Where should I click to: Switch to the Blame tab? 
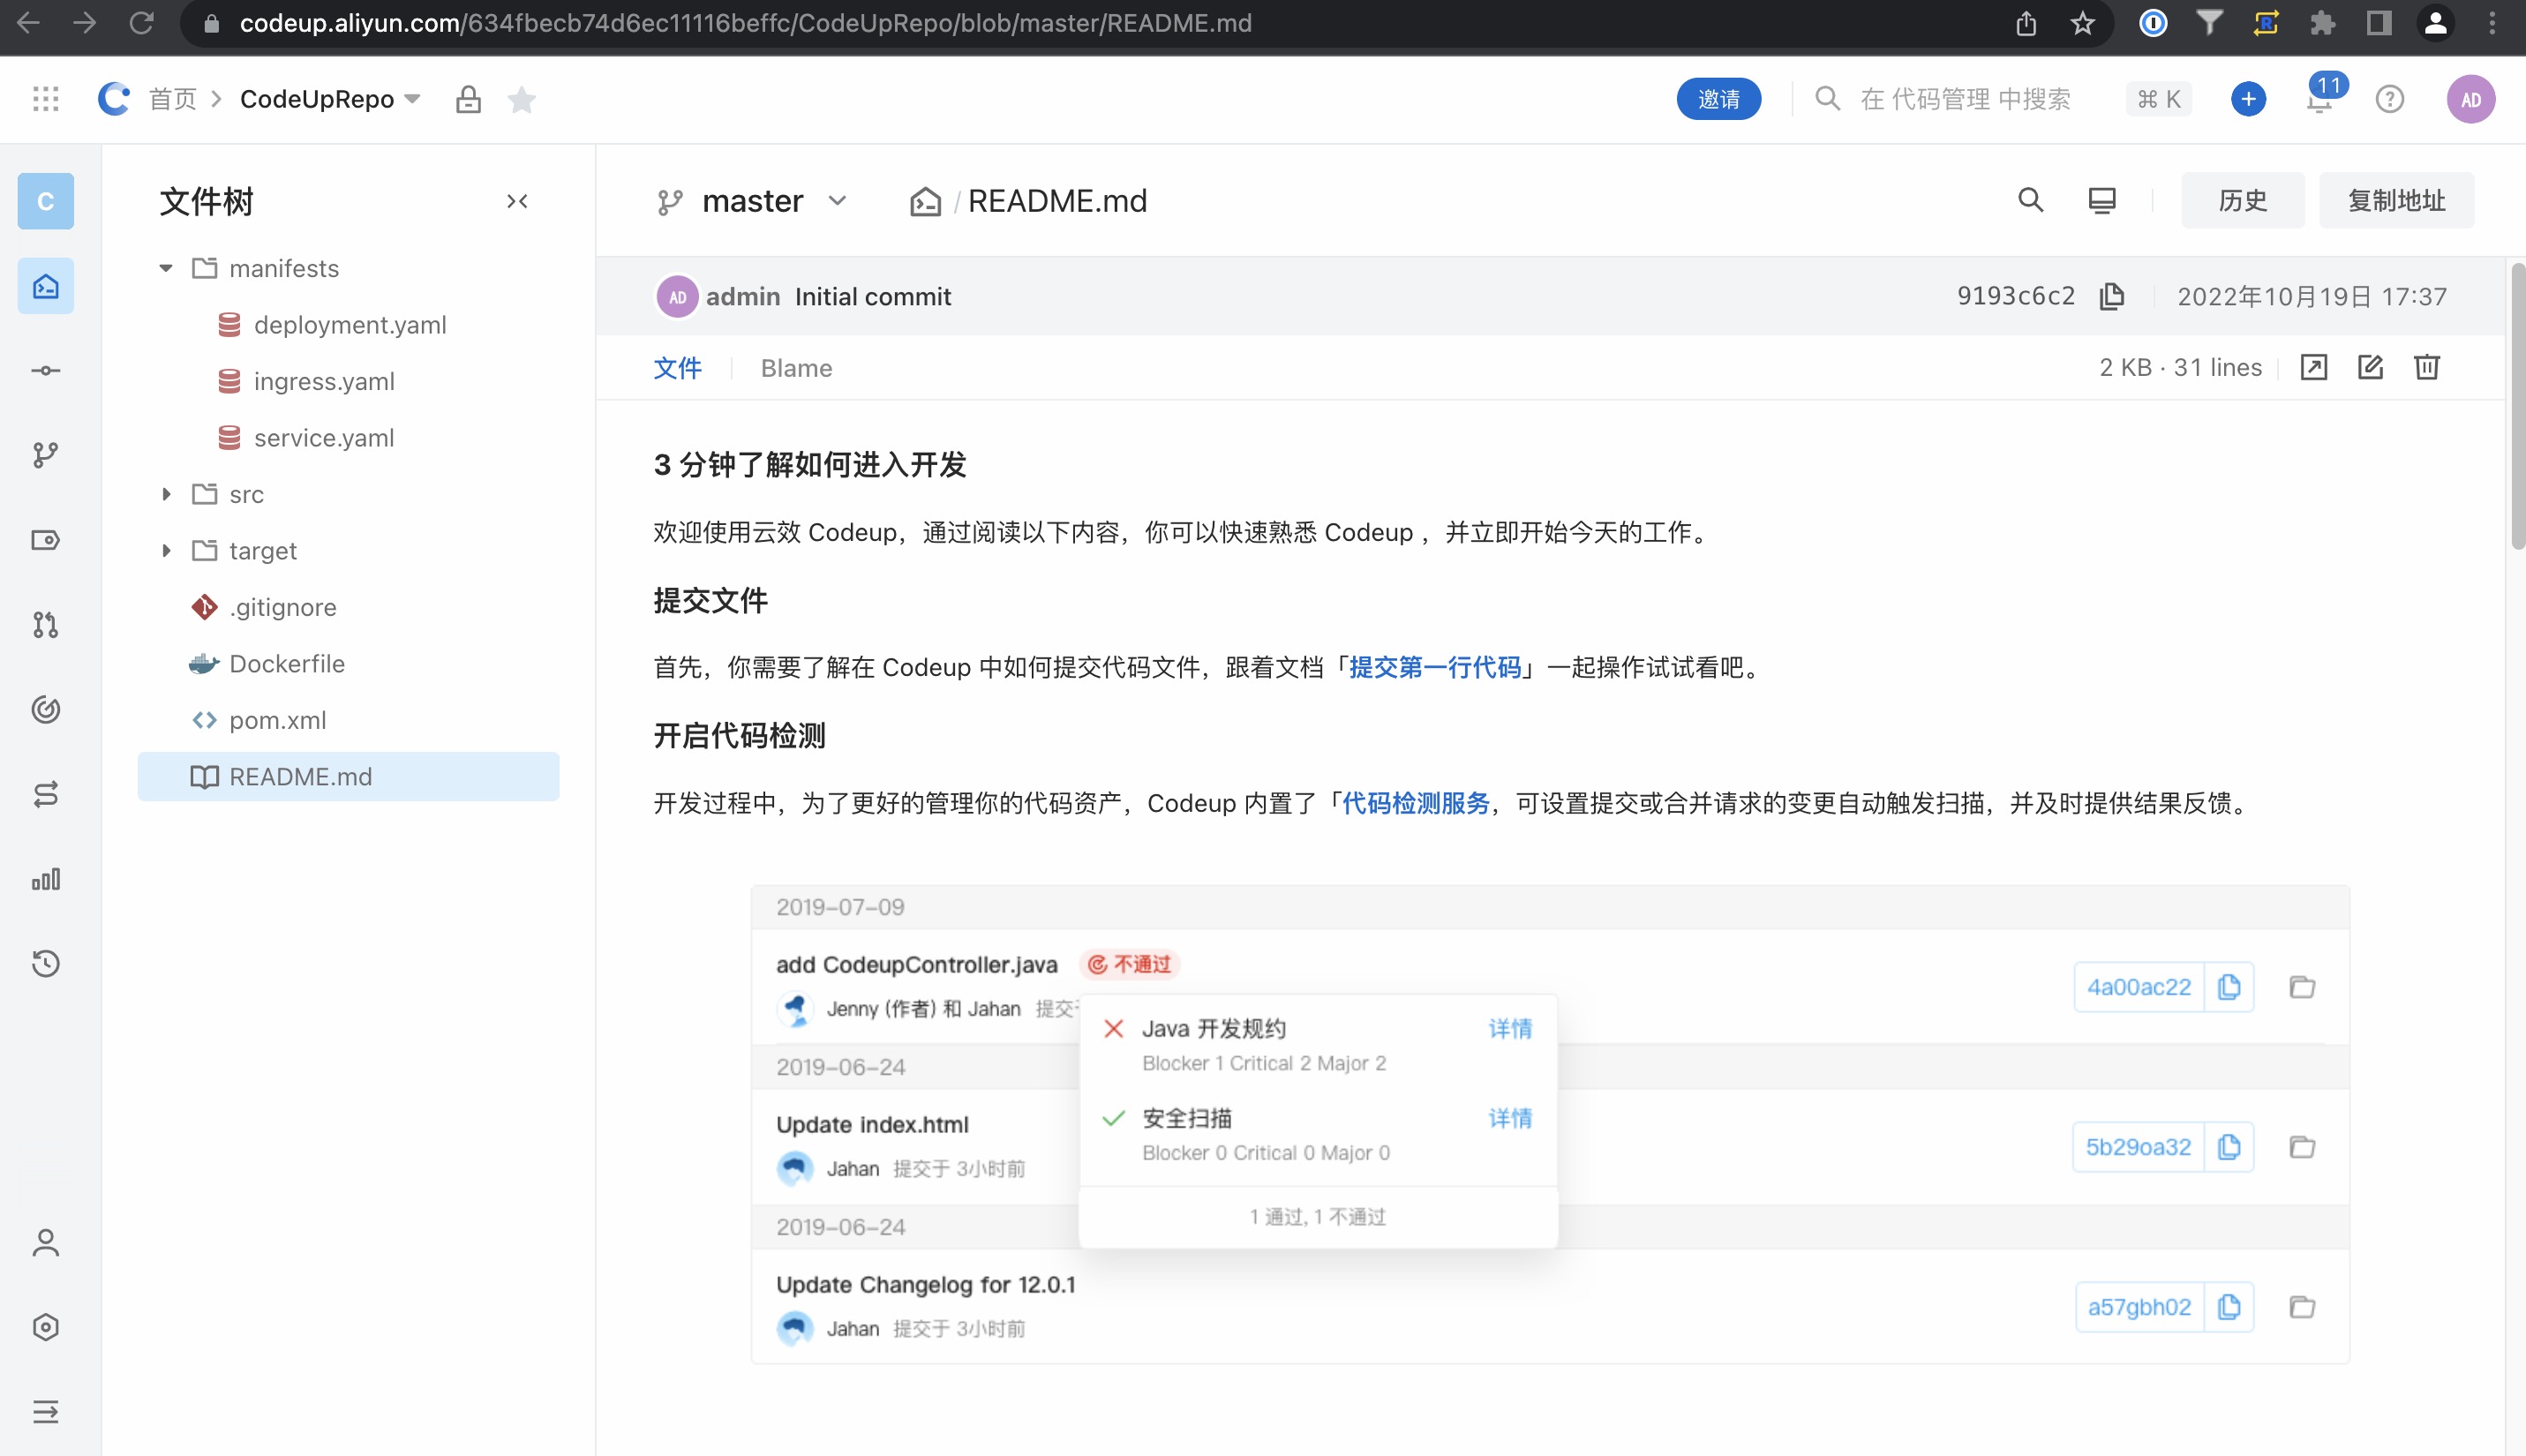point(796,368)
